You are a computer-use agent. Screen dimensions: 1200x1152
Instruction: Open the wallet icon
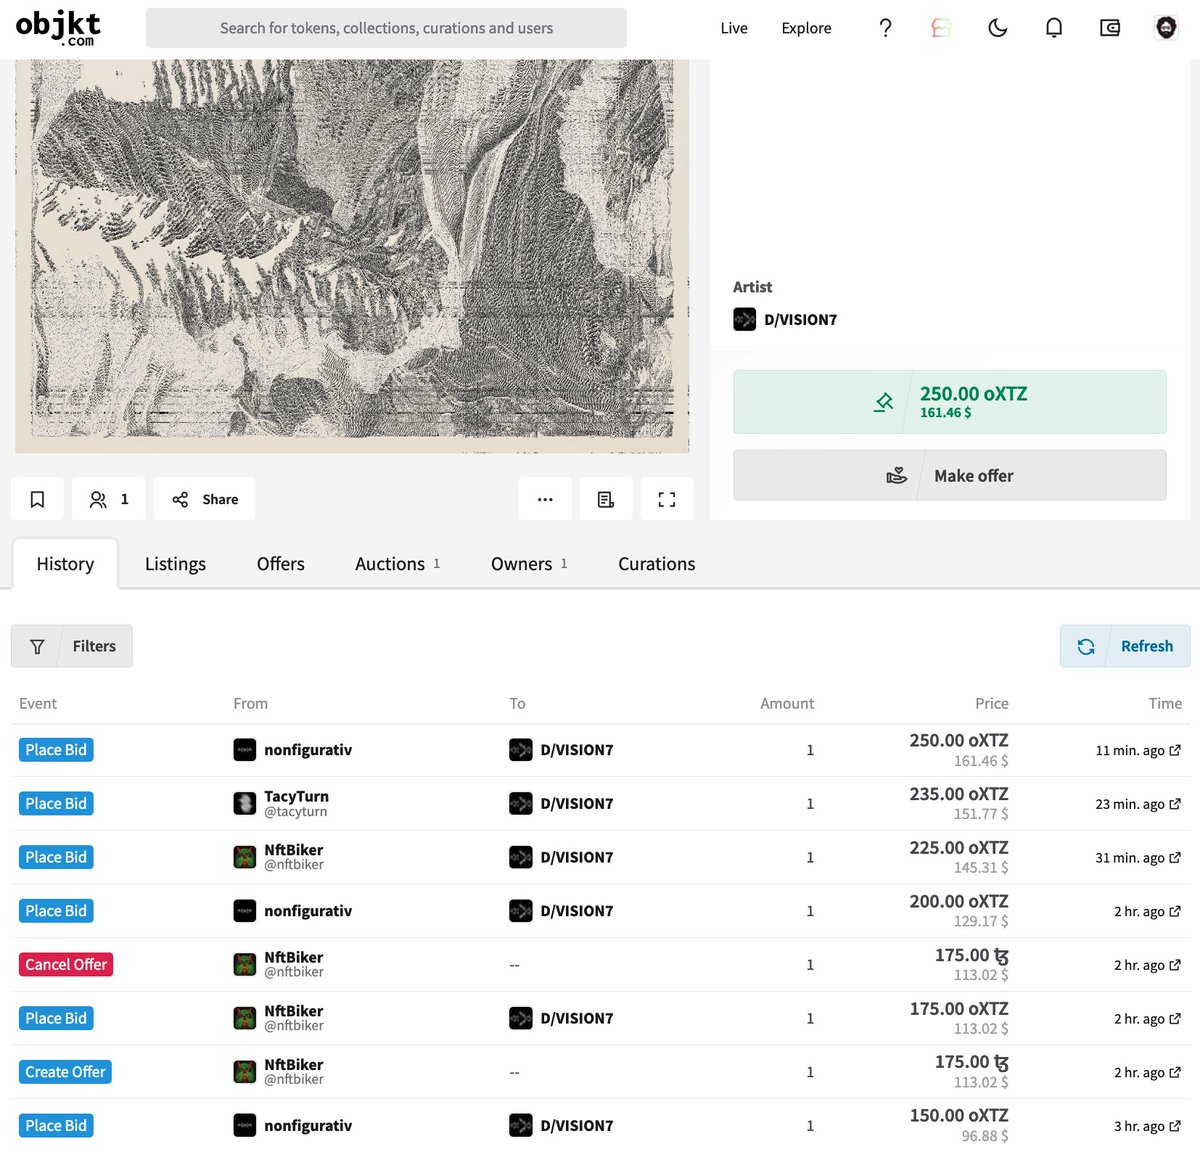1110,28
